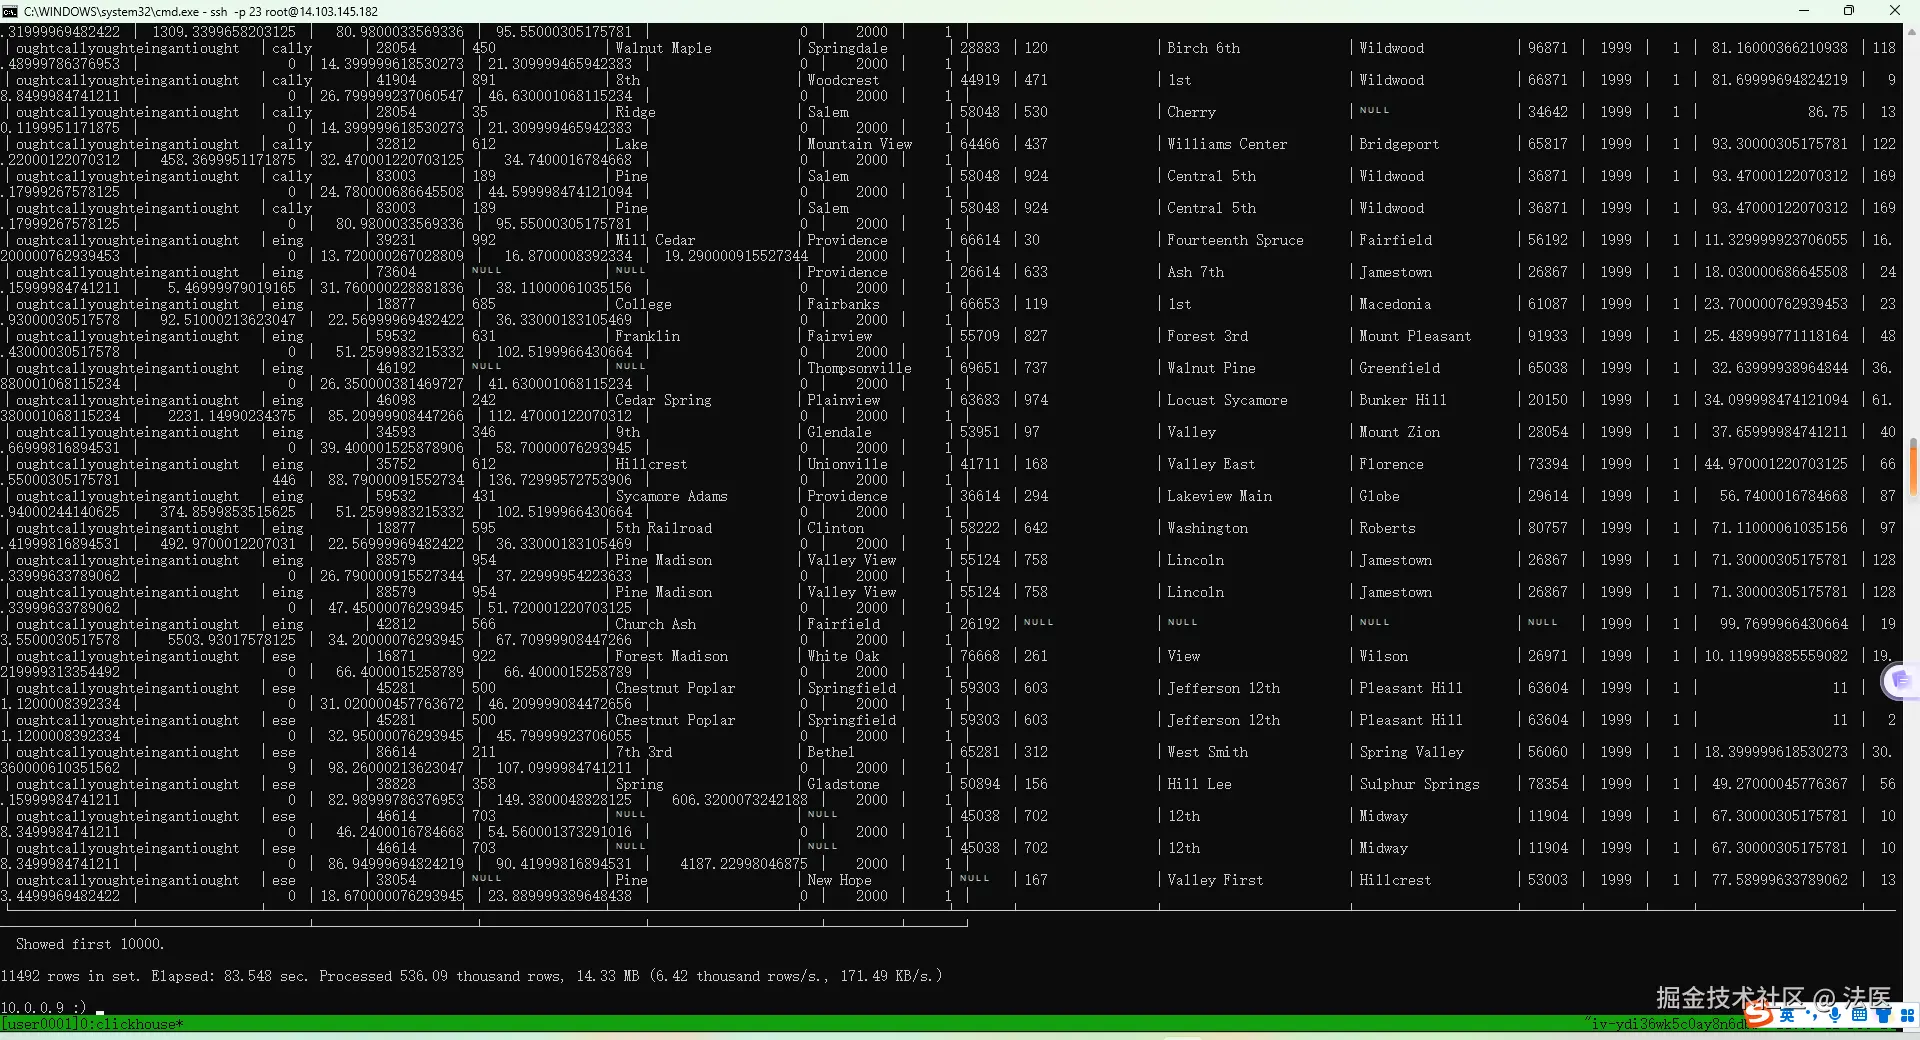Select the 'Bridgeport' cell
Viewport: 1920px width, 1040px height.
coord(1399,144)
